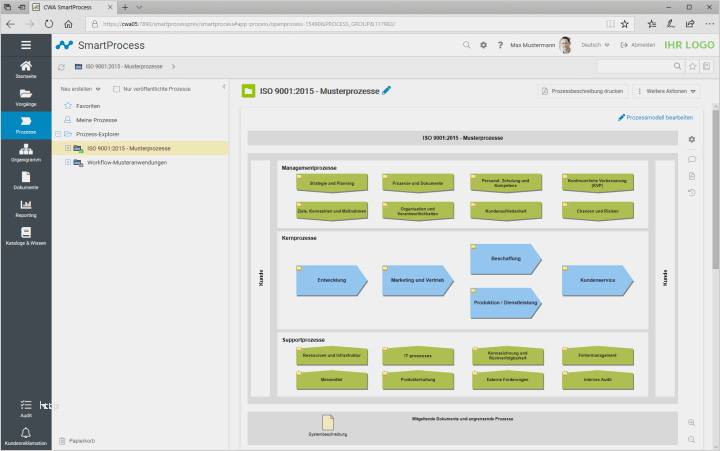Collapse the Prozess-Explorer tree node
The height and width of the screenshot is (451, 720).
pyautogui.click(x=58, y=134)
